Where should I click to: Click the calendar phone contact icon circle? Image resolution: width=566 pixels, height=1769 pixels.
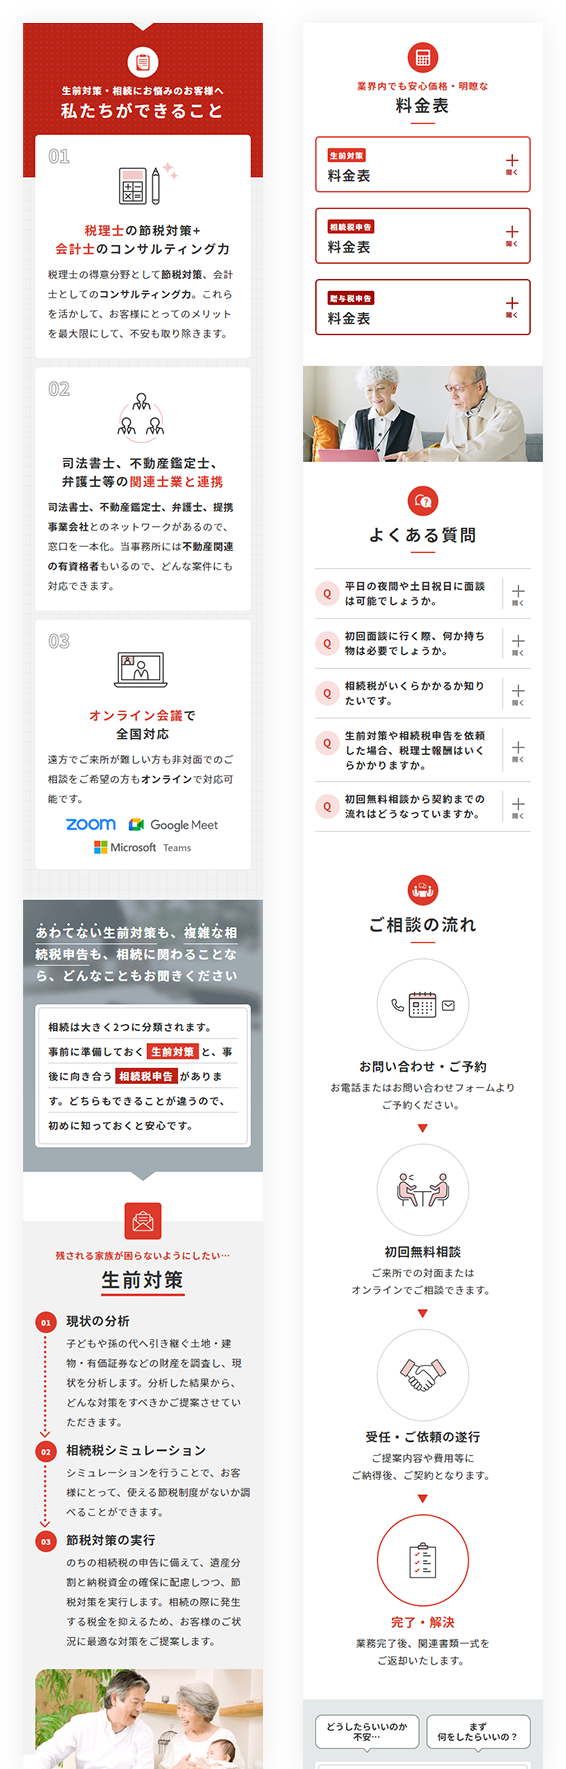pyautogui.click(x=423, y=1005)
